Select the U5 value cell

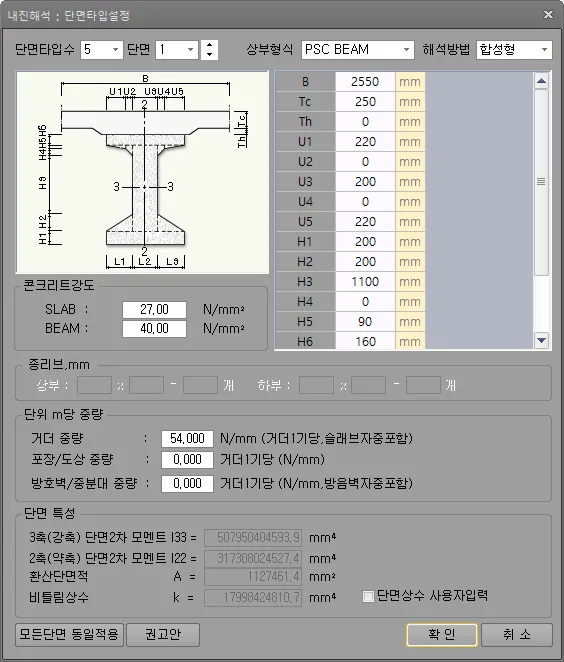(x=365, y=222)
